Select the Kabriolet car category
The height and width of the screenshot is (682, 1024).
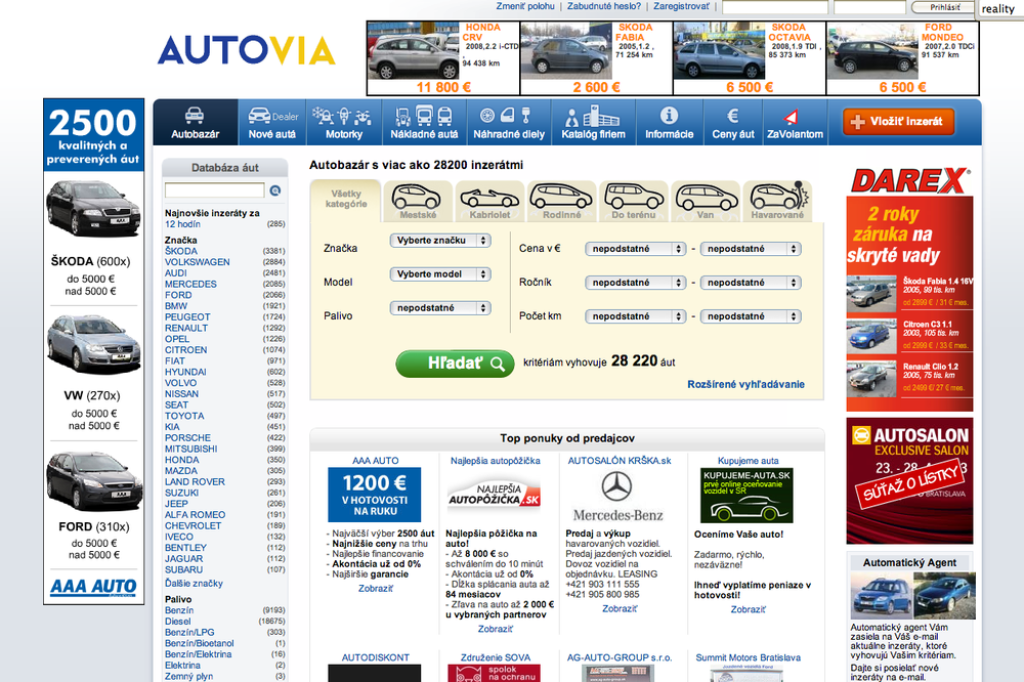coord(489,201)
